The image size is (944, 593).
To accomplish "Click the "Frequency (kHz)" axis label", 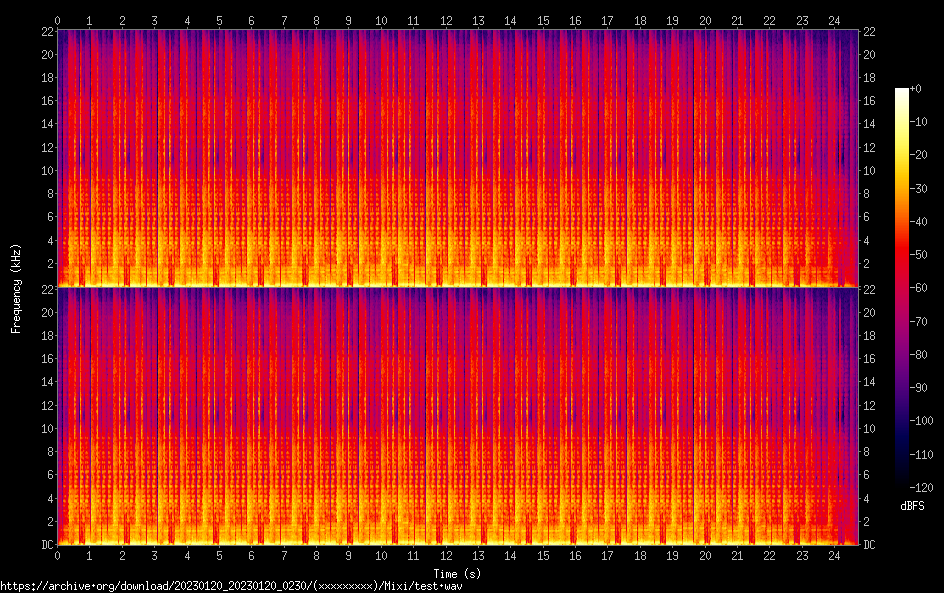I will (x=16, y=287).
